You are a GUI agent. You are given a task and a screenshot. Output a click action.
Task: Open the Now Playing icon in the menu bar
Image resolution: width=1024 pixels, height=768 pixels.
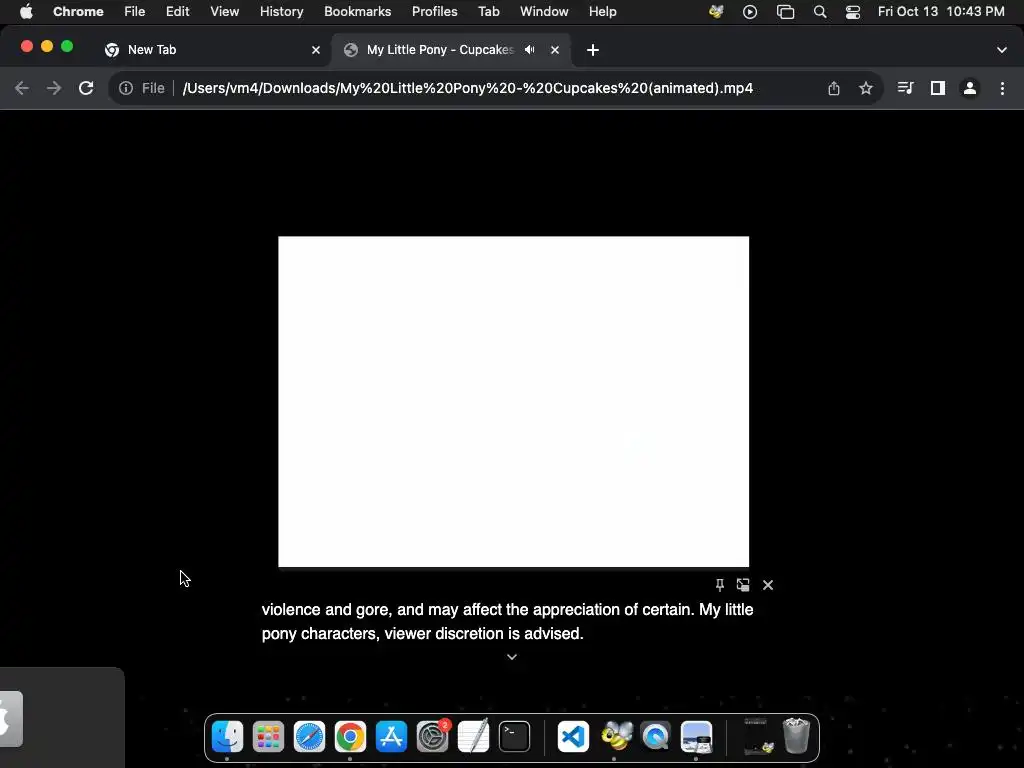750,12
